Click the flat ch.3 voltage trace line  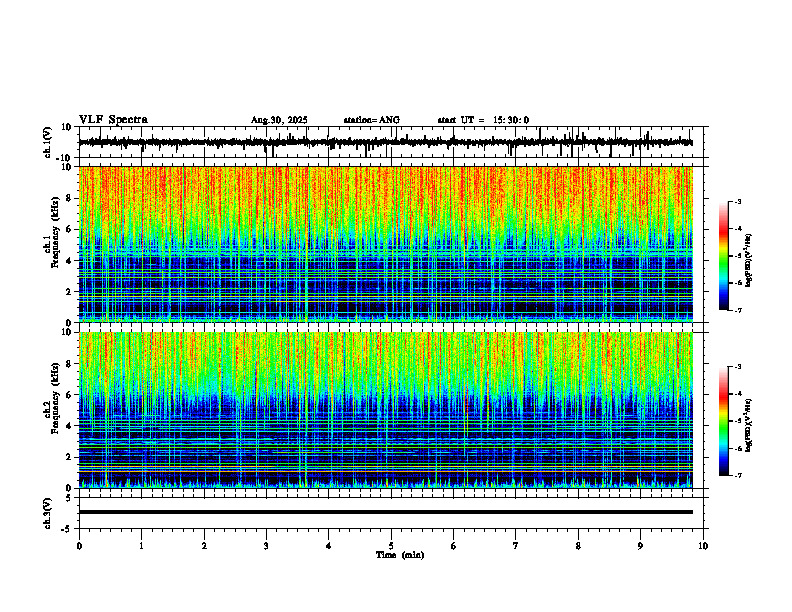(x=386, y=512)
